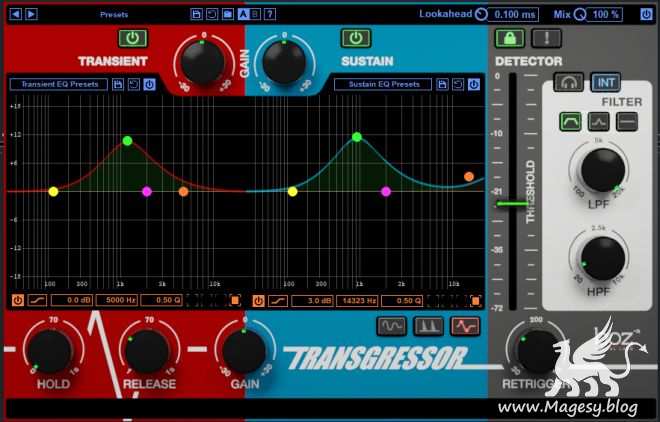Click the Sustain gain knob
Image resolution: width=660 pixels, height=422 pixels.
tap(284, 62)
